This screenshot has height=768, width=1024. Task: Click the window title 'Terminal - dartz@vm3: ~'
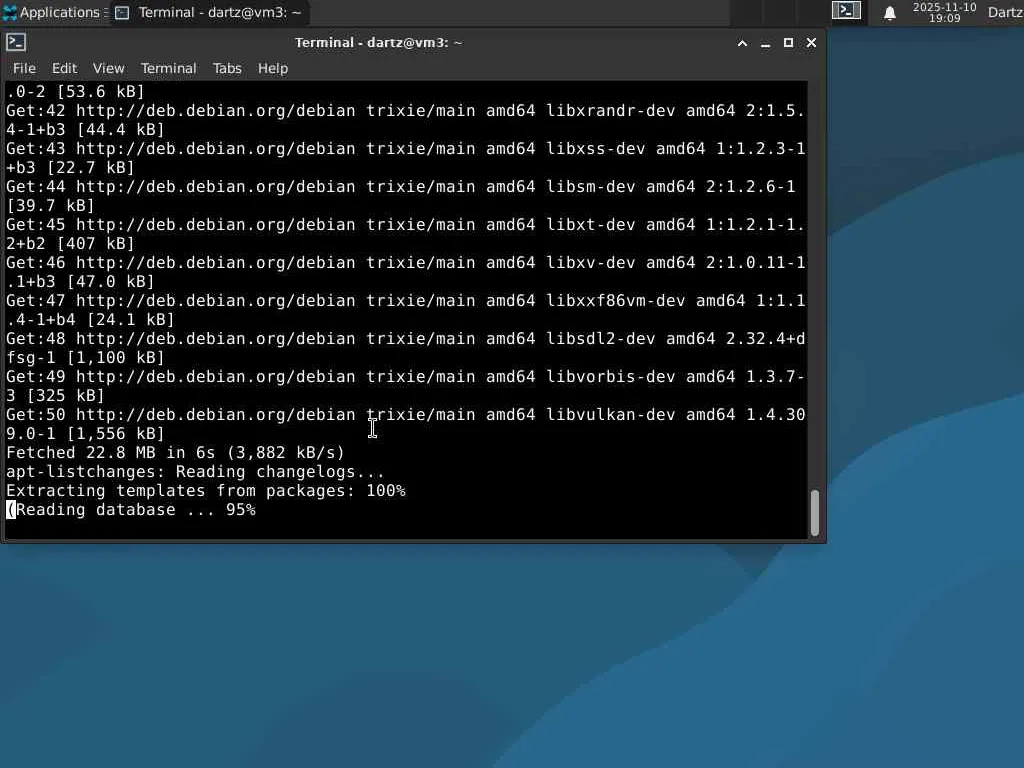(x=378, y=43)
